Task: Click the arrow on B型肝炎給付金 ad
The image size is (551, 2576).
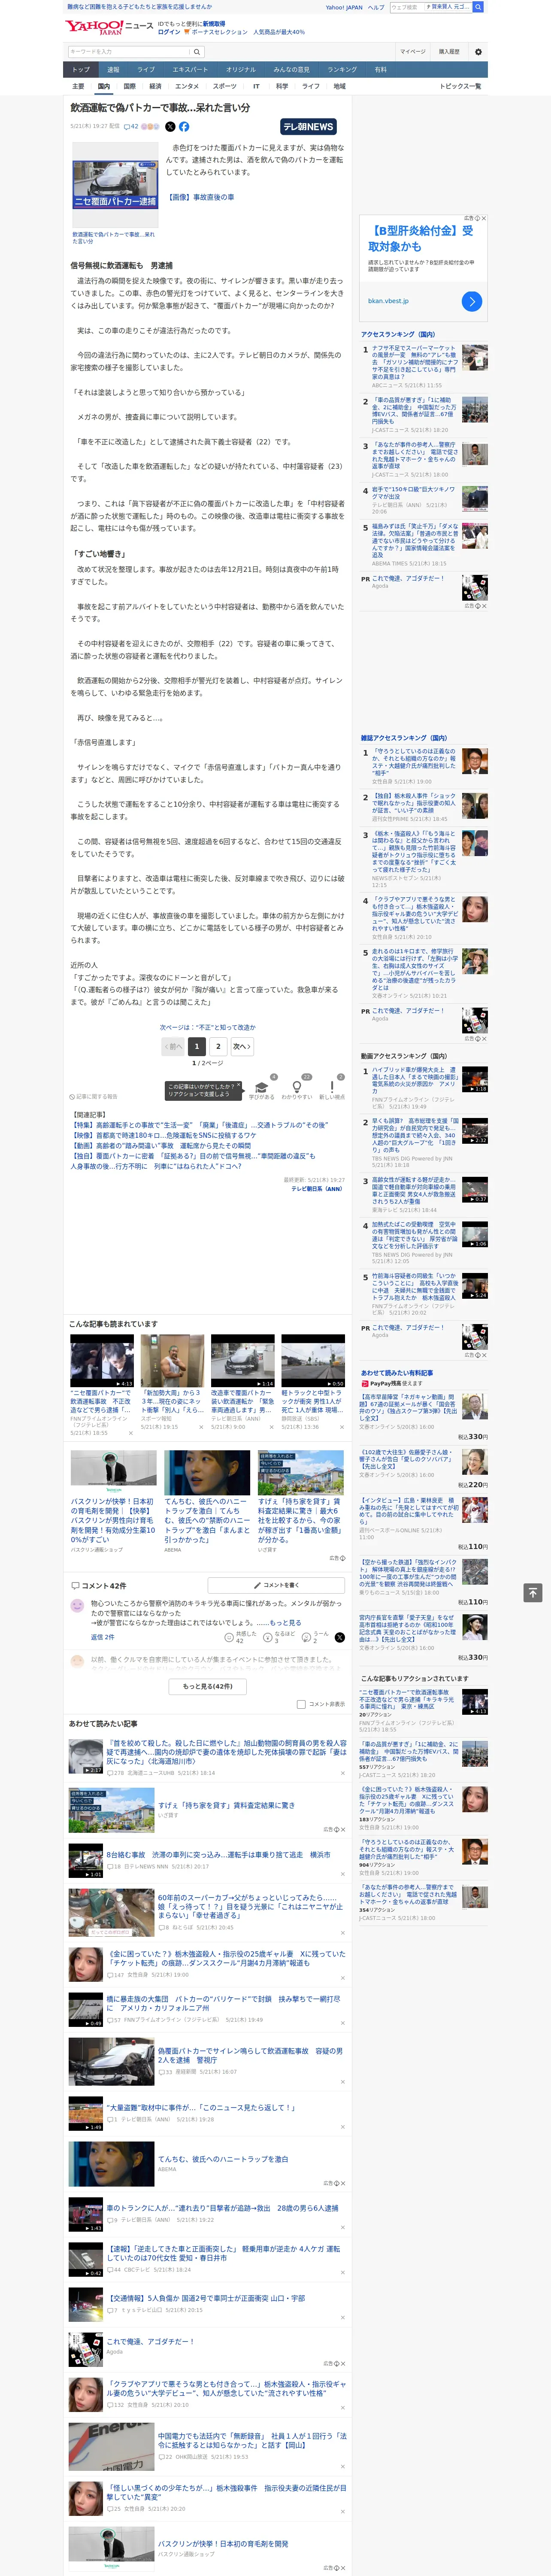Action: 472,301
